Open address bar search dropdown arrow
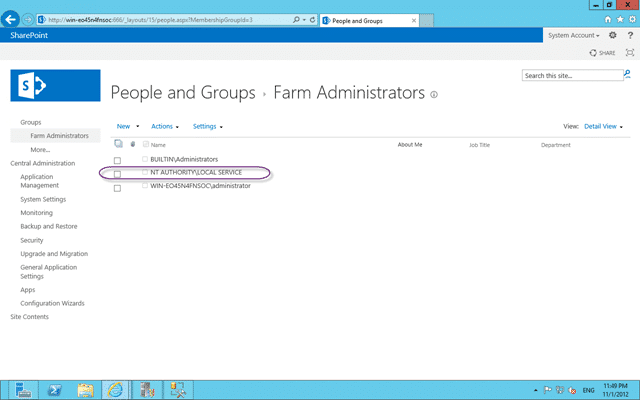This screenshot has width=640, height=400. 304,20
